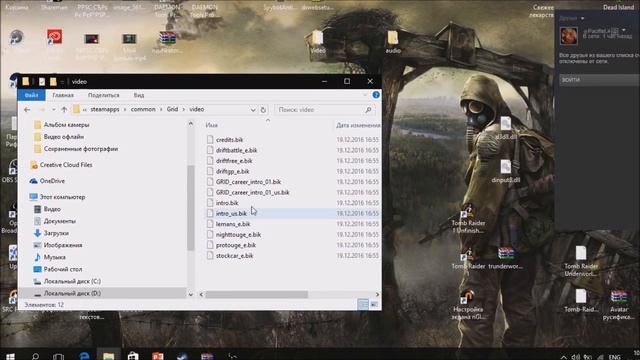This screenshot has width=640, height=360.
Task: Click the Back arrow in Explorer
Action: click(27, 109)
